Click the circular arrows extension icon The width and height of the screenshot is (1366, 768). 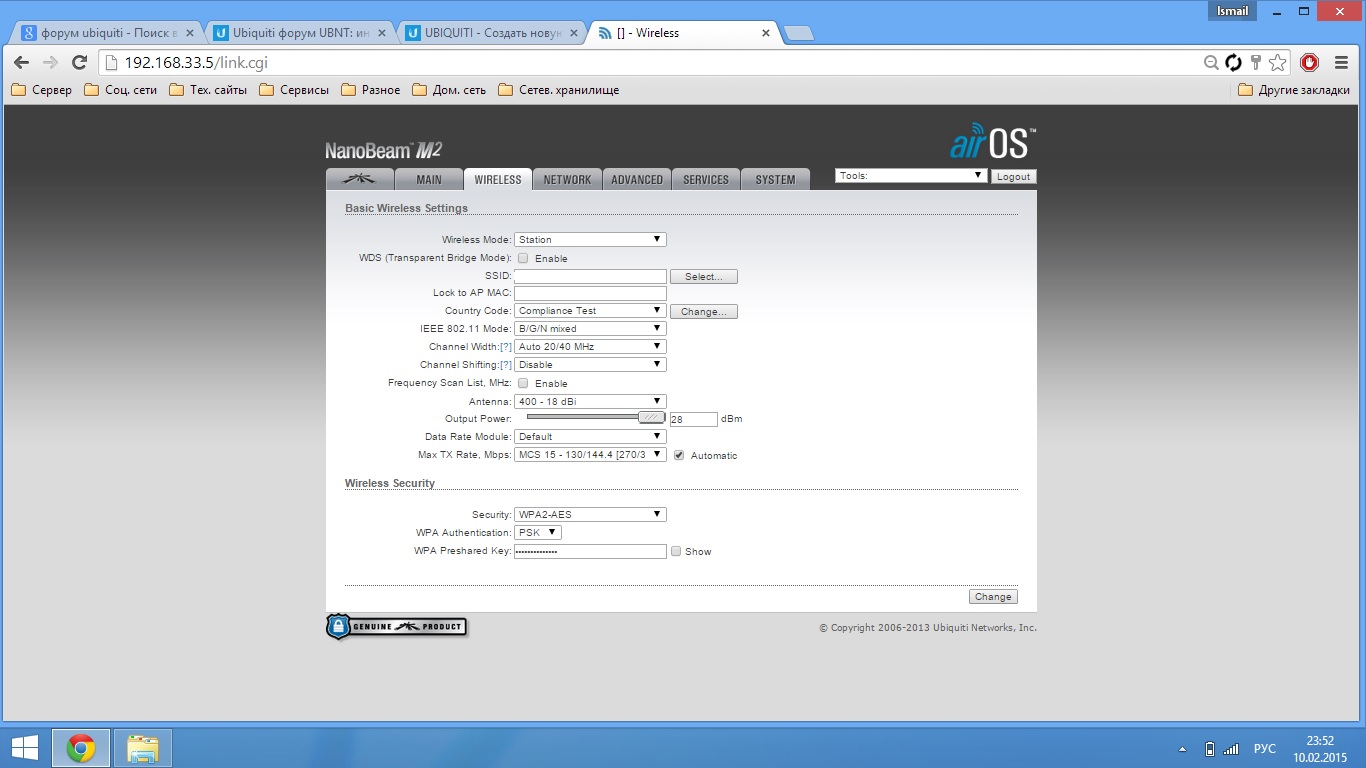[x=1233, y=63]
